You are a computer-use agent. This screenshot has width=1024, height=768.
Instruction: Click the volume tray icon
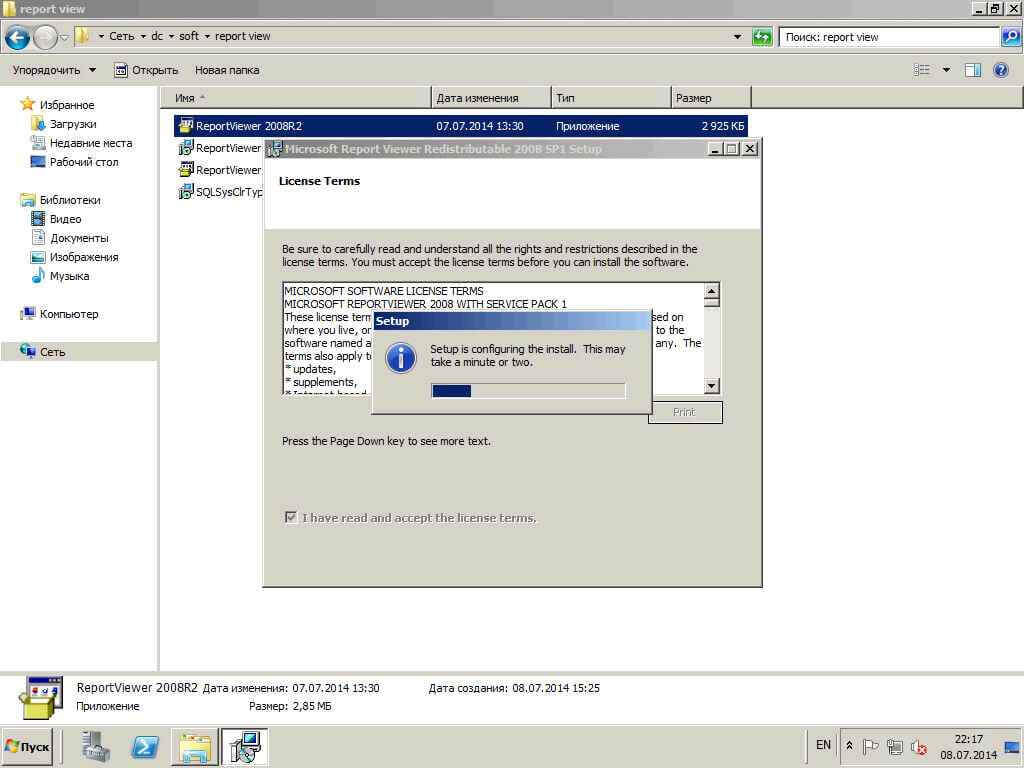click(918, 746)
